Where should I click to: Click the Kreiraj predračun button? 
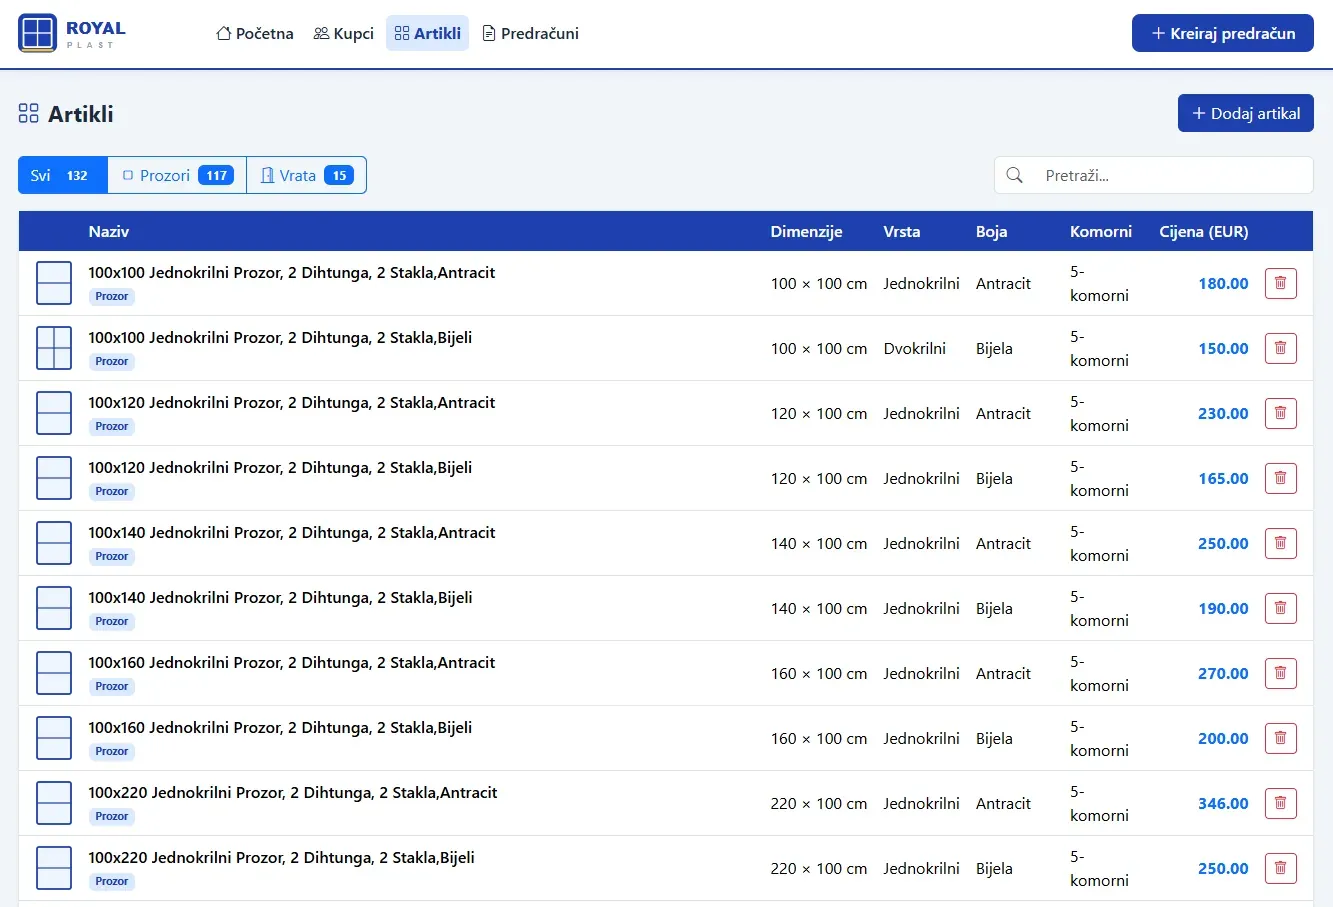(x=1223, y=33)
